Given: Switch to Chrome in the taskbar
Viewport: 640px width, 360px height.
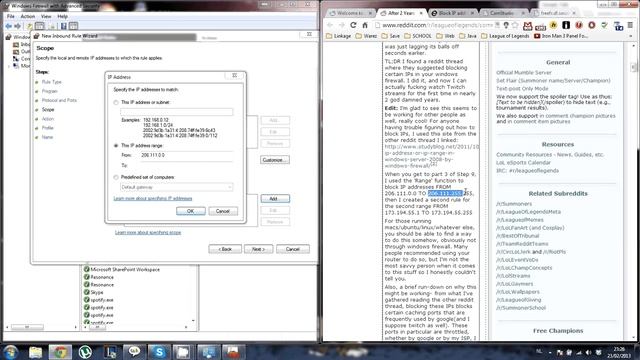Looking at the screenshot, I should (x=60, y=352).
